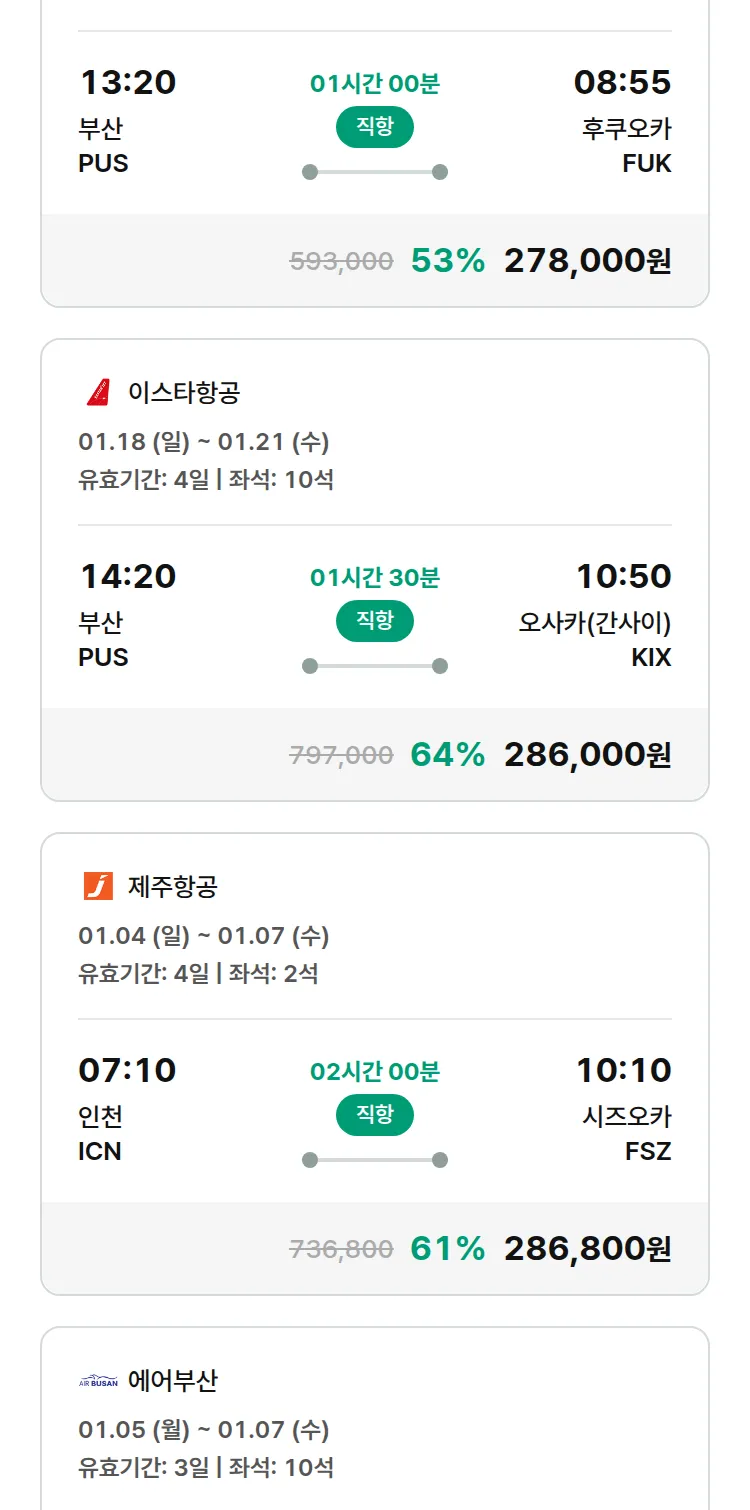Click the 이스타항공 airline name

[184, 392]
